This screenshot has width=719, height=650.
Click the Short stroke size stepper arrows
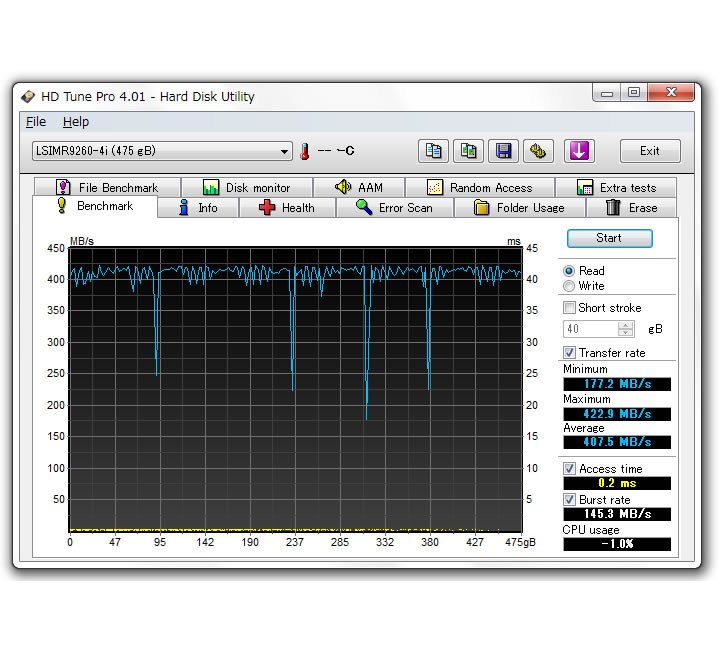point(626,329)
